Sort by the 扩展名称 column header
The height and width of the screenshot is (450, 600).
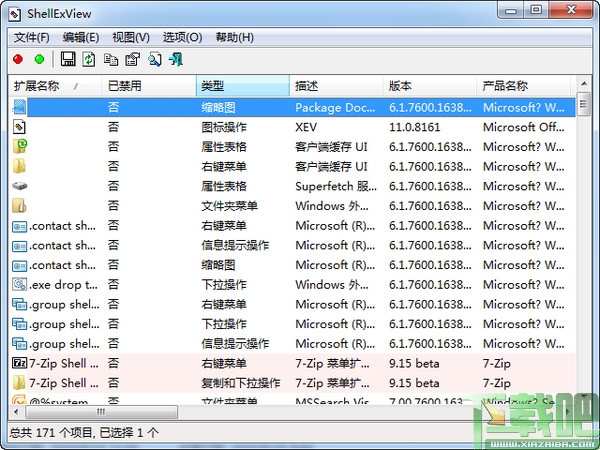point(55,86)
